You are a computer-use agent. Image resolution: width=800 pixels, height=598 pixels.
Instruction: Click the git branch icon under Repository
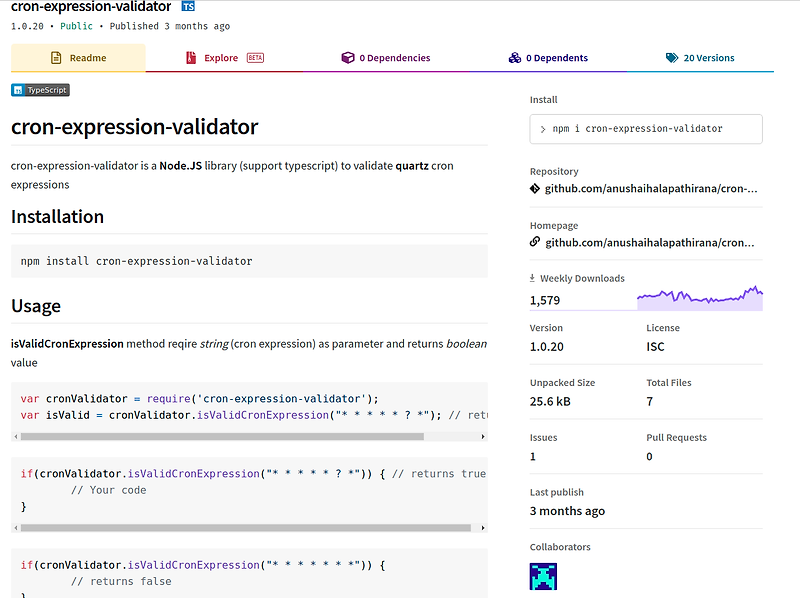click(x=534, y=188)
